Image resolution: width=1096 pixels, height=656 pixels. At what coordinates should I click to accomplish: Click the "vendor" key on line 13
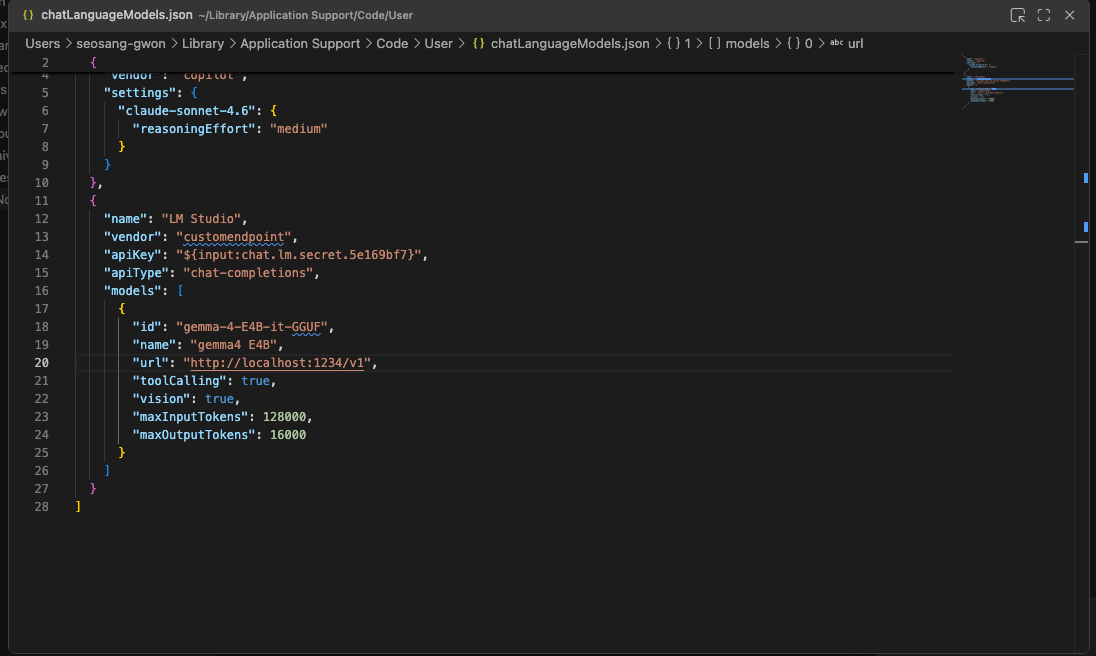(133, 237)
